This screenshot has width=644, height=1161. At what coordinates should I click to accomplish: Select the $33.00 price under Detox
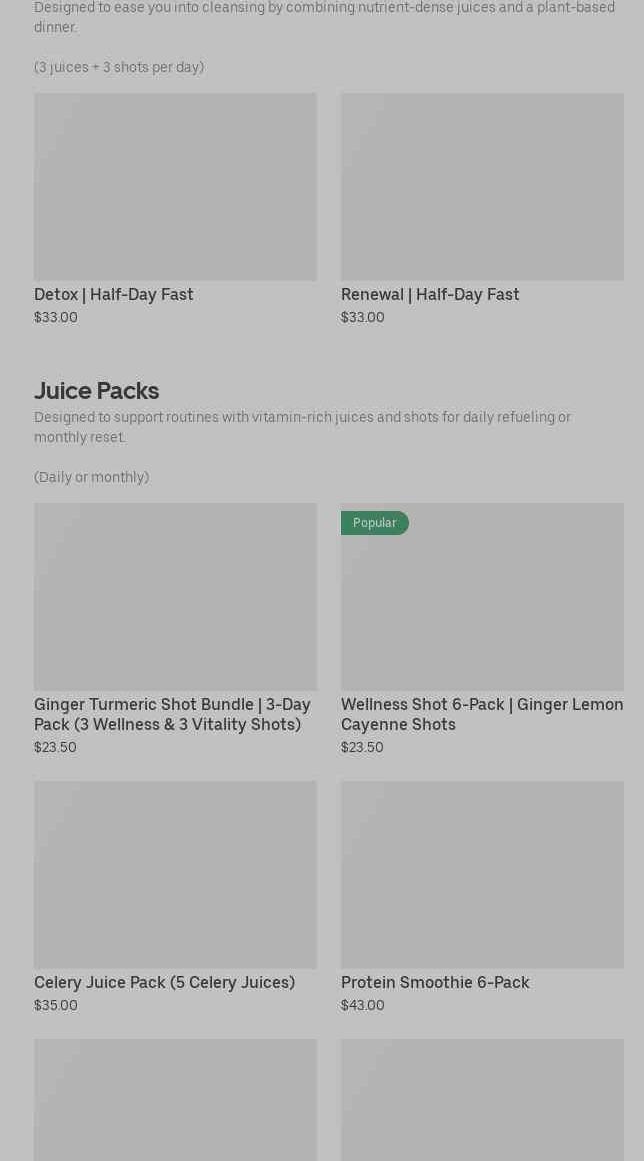point(56,317)
